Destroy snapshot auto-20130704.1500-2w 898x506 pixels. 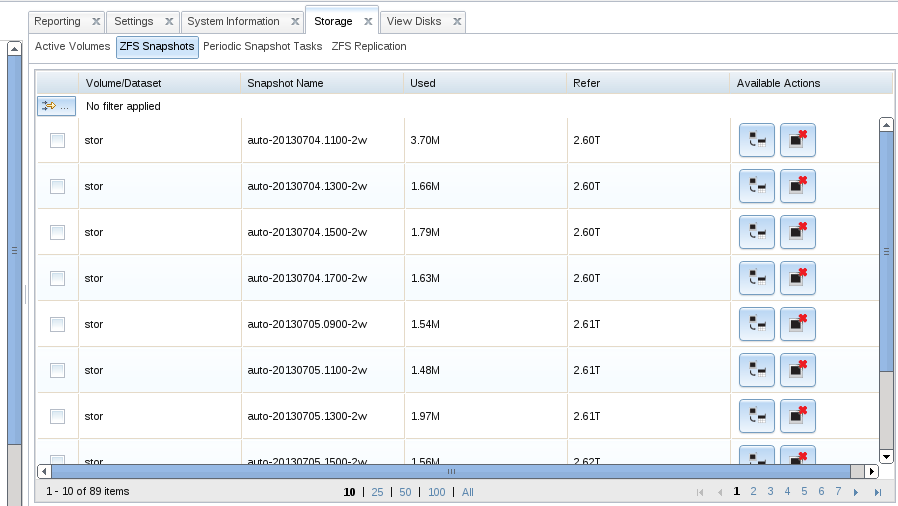pos(797,233)
